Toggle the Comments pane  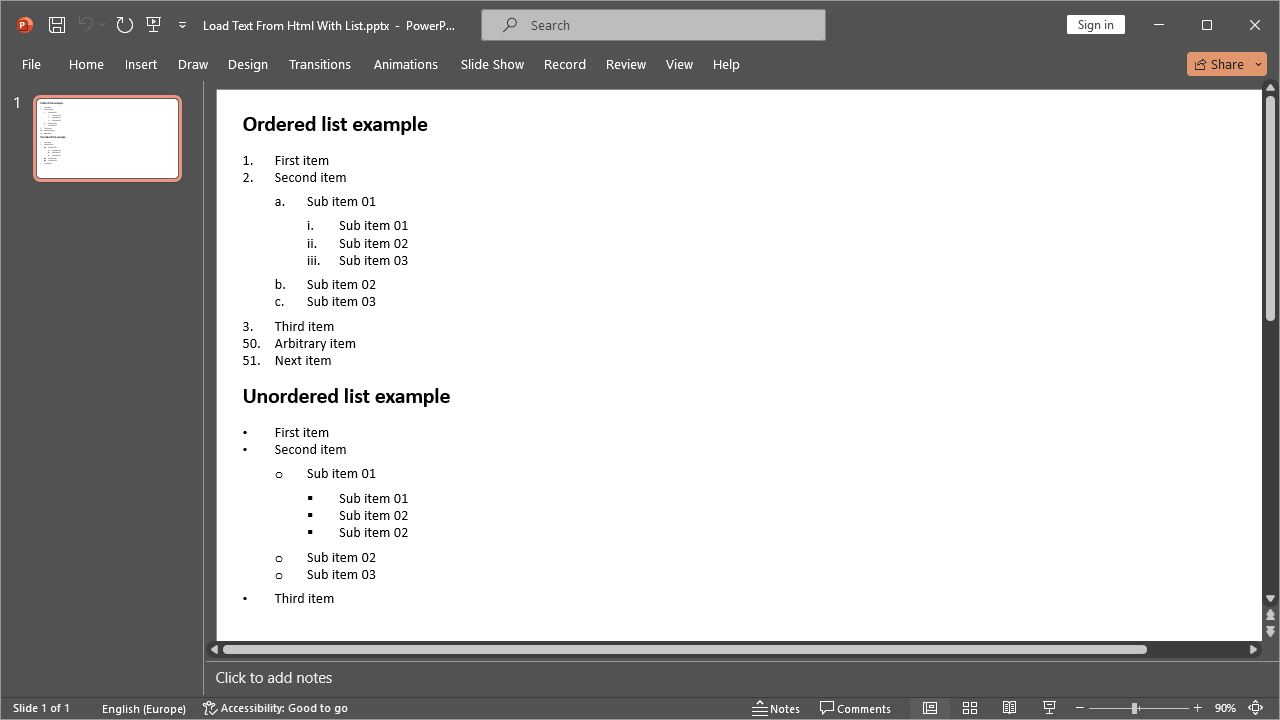[855, 708]
